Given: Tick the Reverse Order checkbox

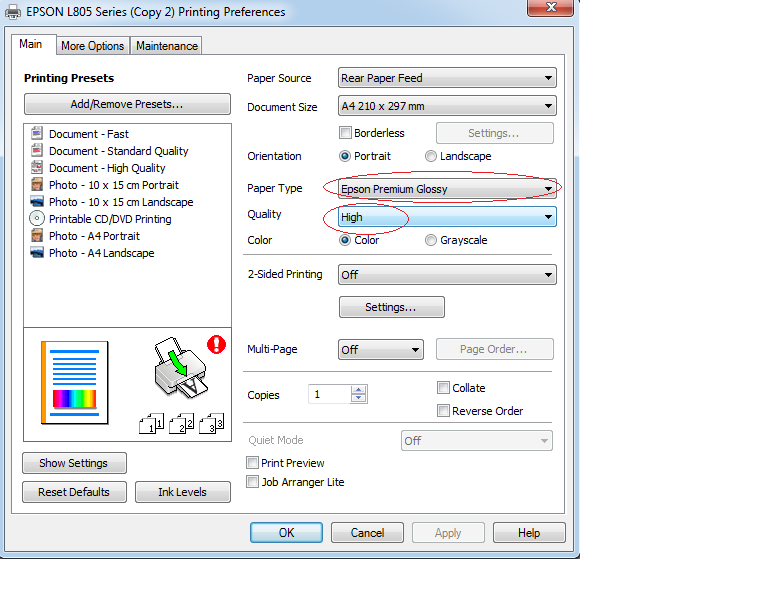Looking at the screenshot, I should (443, 411).
